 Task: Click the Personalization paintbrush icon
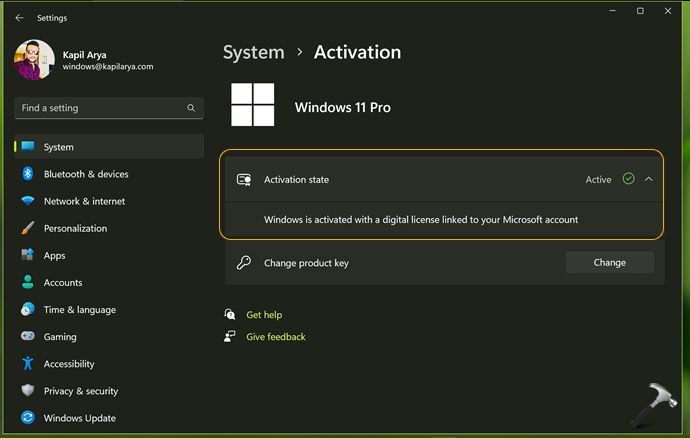[x=28, y=228]
